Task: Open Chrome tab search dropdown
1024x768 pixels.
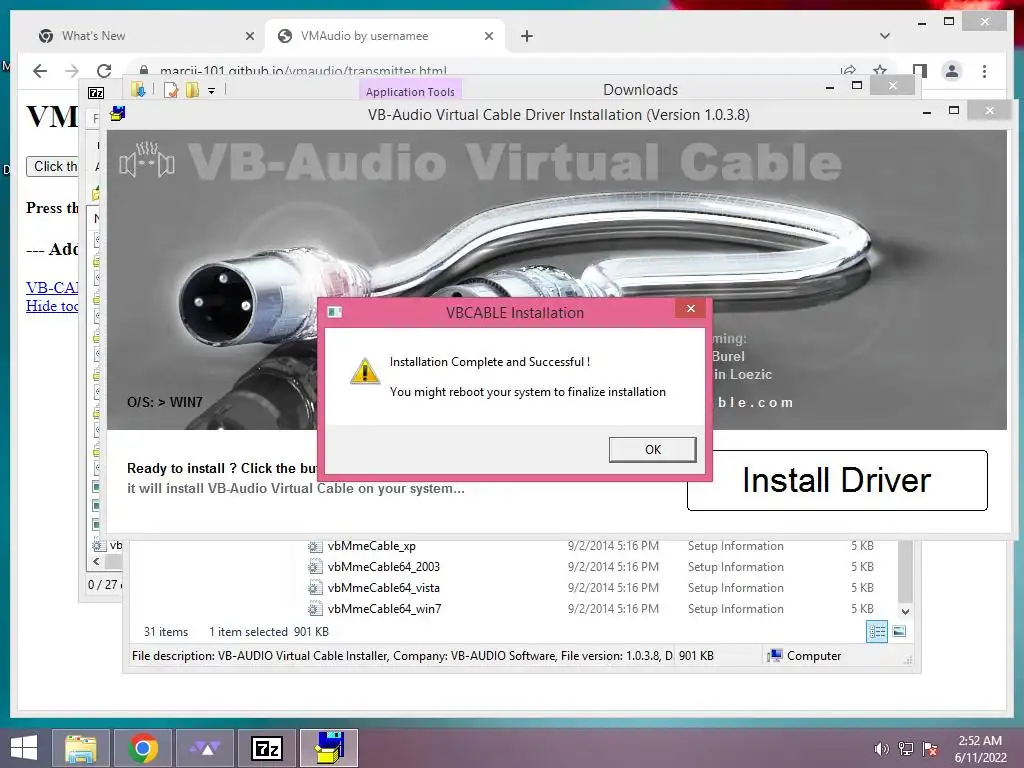Action: 885,36
